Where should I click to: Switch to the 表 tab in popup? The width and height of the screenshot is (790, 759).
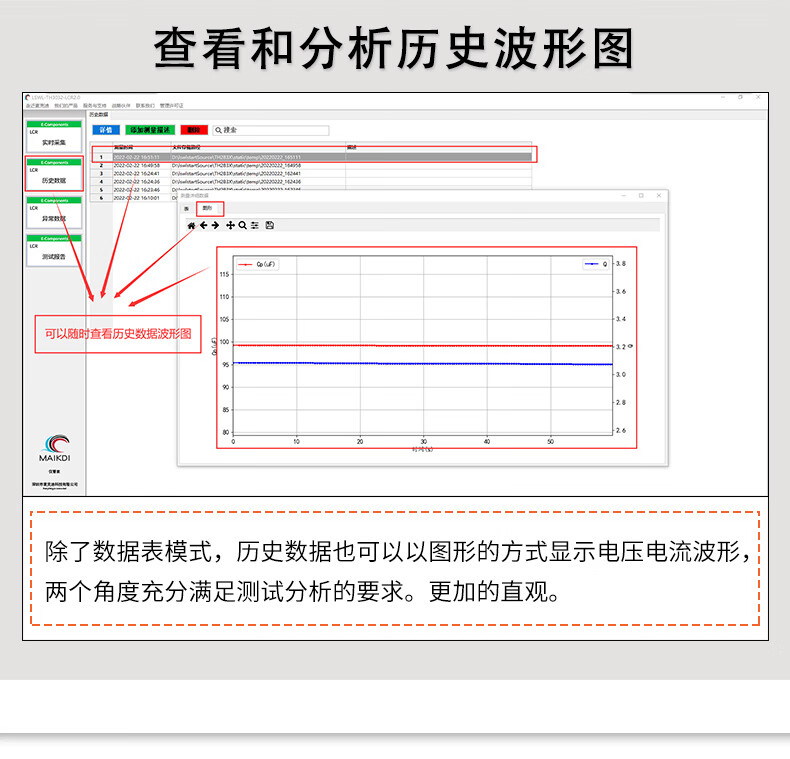tap(186, 208)
